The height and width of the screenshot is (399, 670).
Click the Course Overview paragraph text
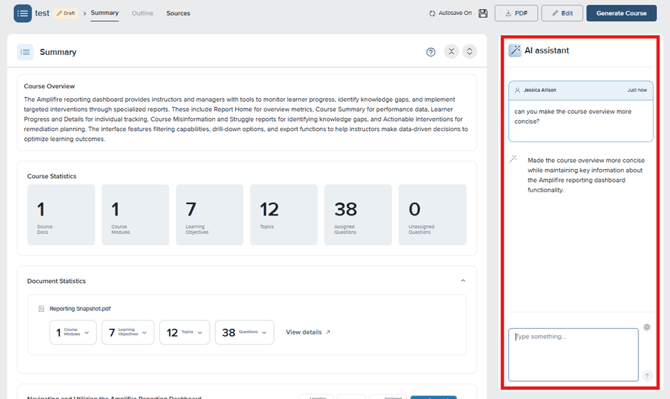246,119
